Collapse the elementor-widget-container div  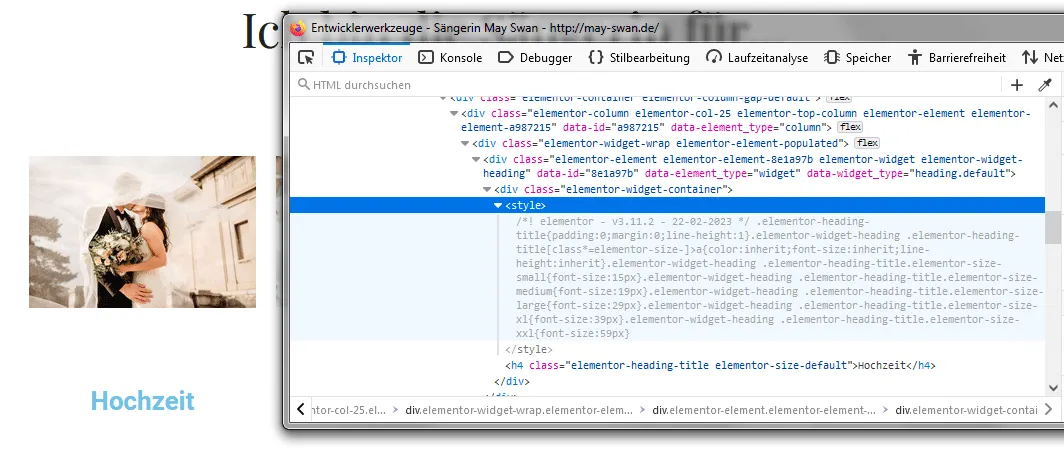487,189
